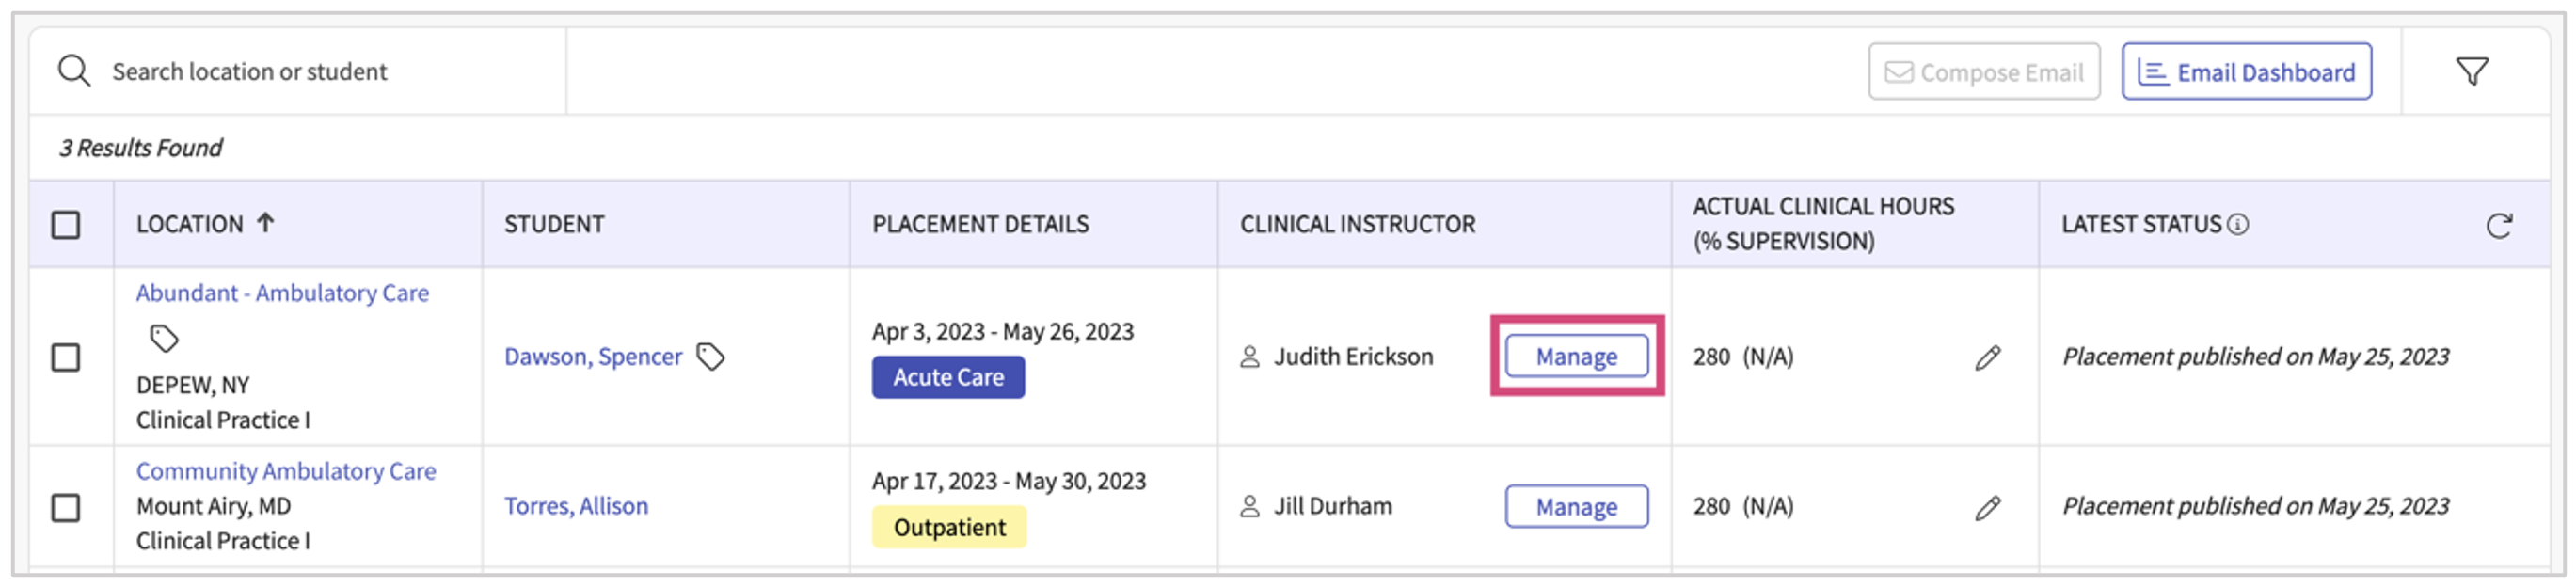The width and height of the screenshot is (2576, 587).
Task: Click the filter funnel icon
Action: pos(2471,72)
